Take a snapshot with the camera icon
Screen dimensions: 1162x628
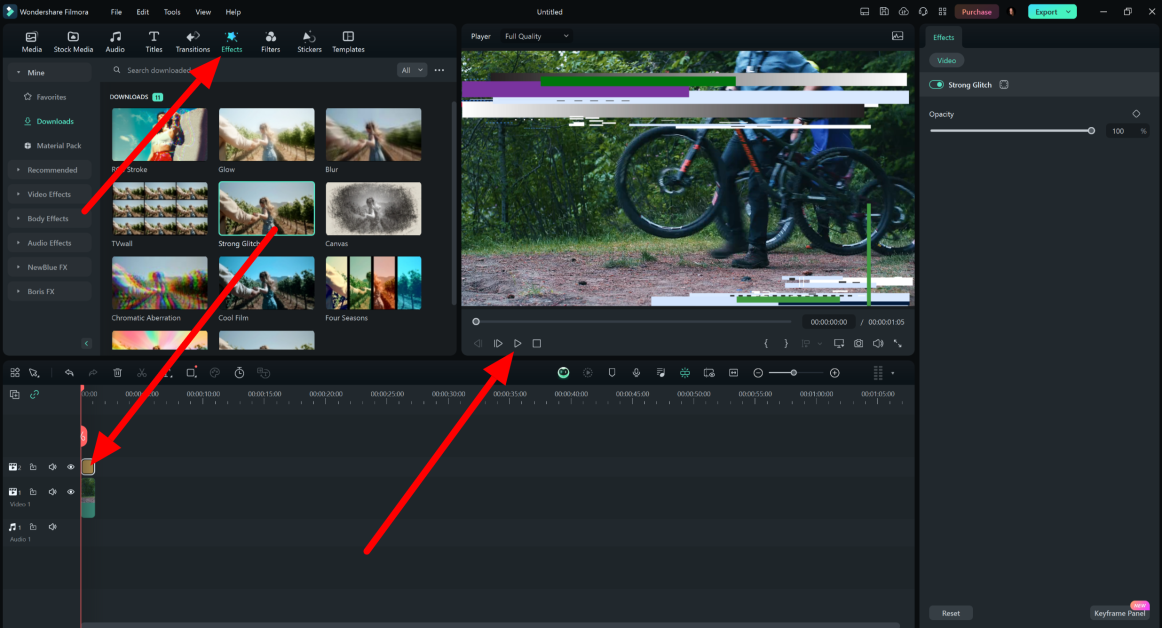tap(858, 343)
